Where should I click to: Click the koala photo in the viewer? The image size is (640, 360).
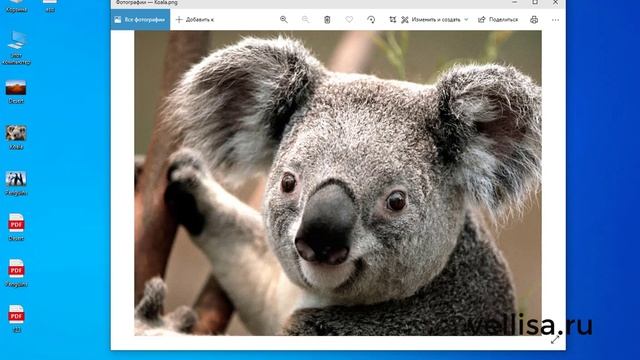tap(338, 183)
